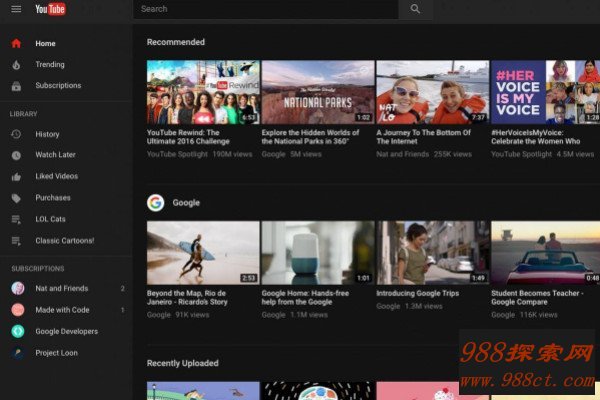Click the Purchases tag icon

16,198
